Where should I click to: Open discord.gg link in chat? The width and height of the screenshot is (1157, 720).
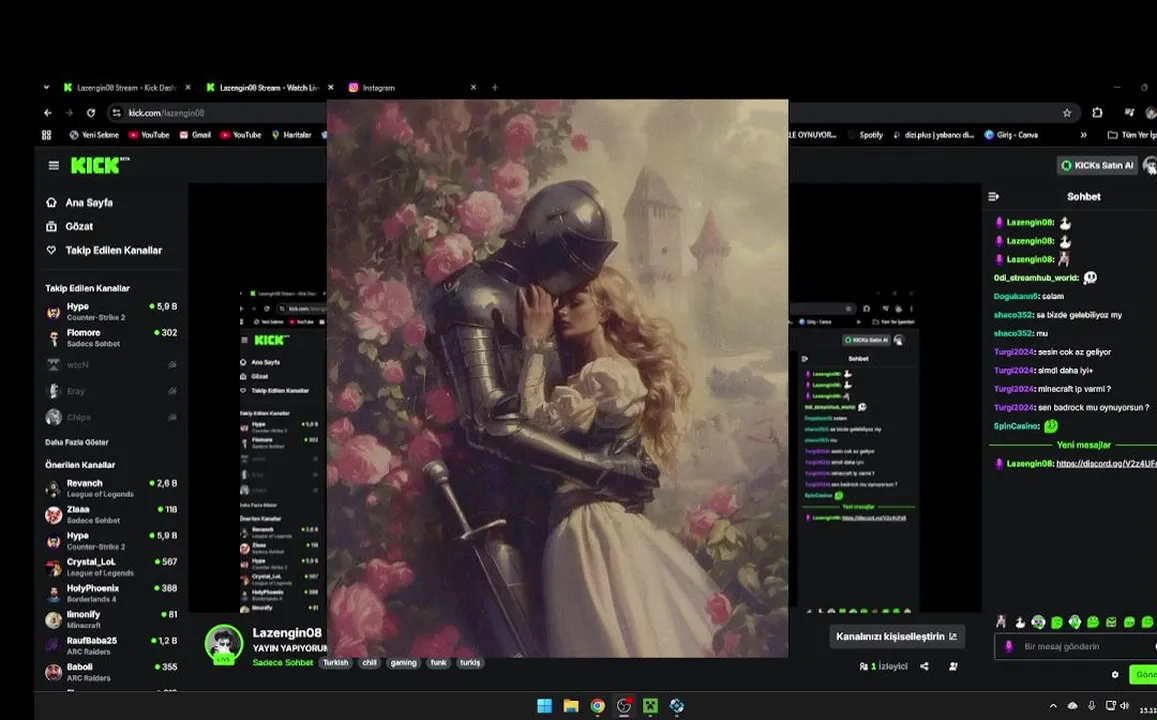click(x=1106, y=463)
